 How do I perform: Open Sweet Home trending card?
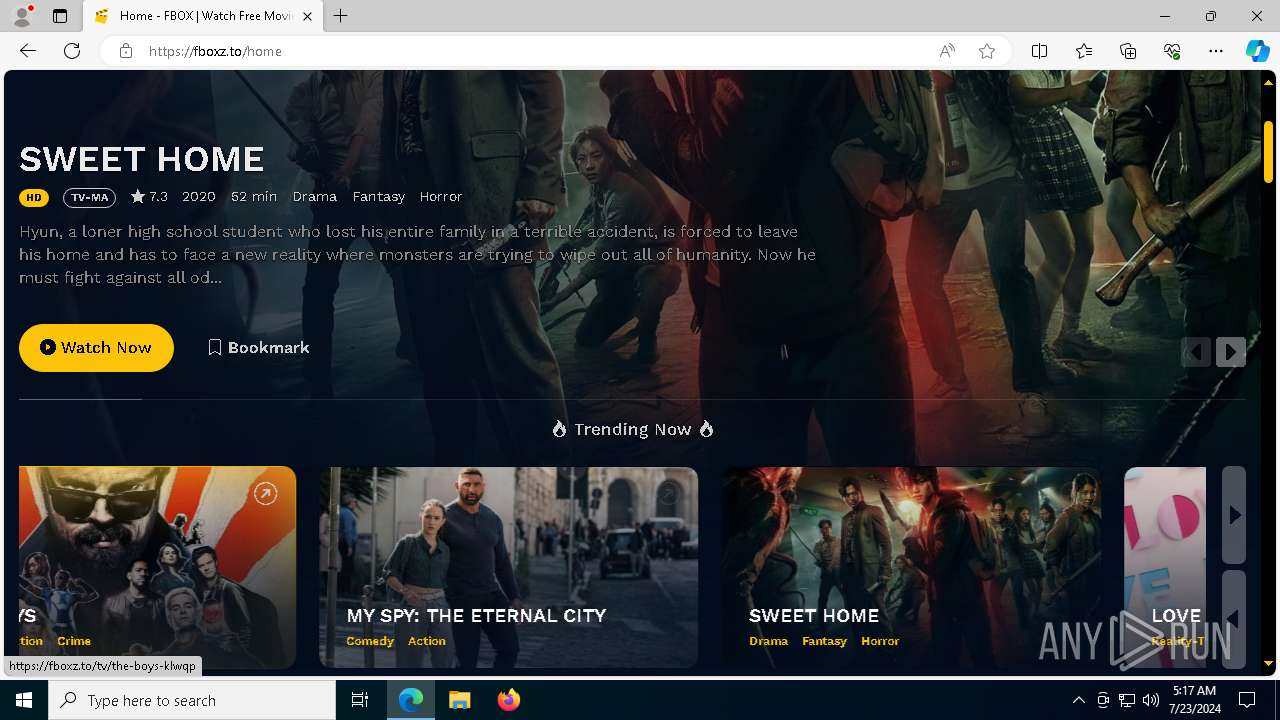coord(912,567)
